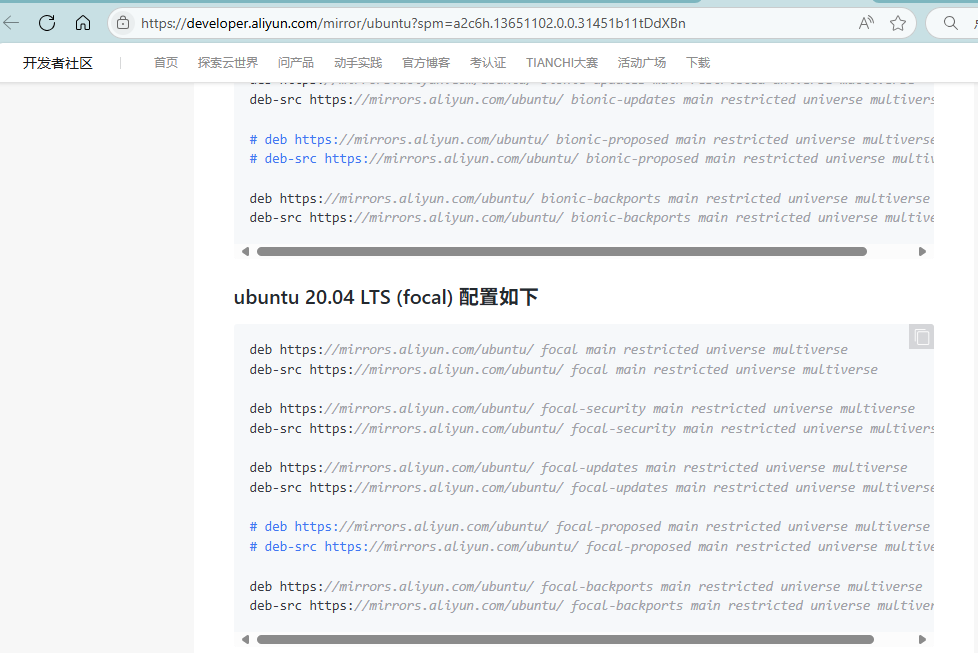Click right arrow of bionic code scrollbar

tap(922, 251)
